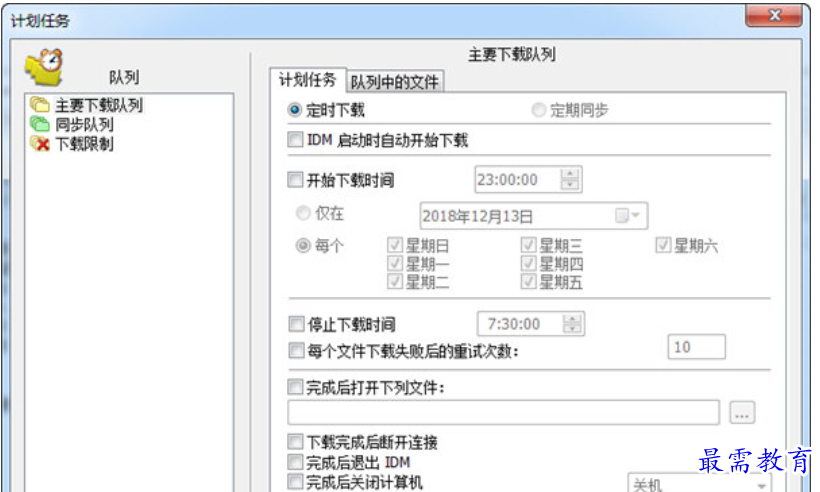
Task: Toggle the 星期六 checkbox
Action: [663, 245]
